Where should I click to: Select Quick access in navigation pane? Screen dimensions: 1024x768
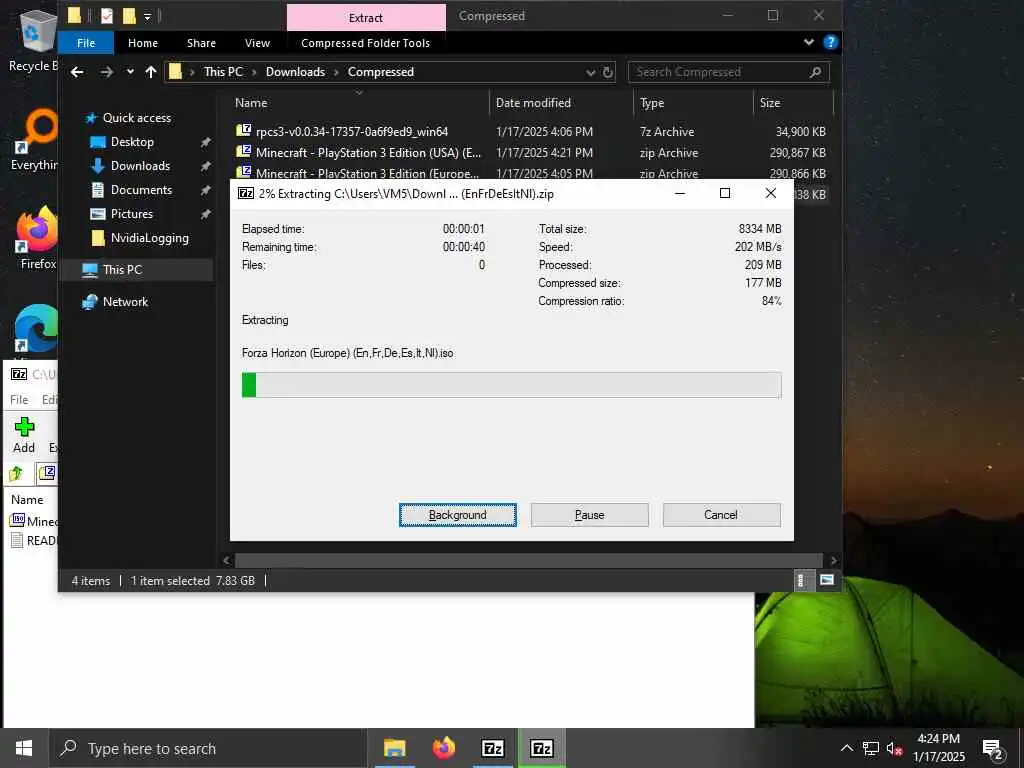(x=136, y=118)
